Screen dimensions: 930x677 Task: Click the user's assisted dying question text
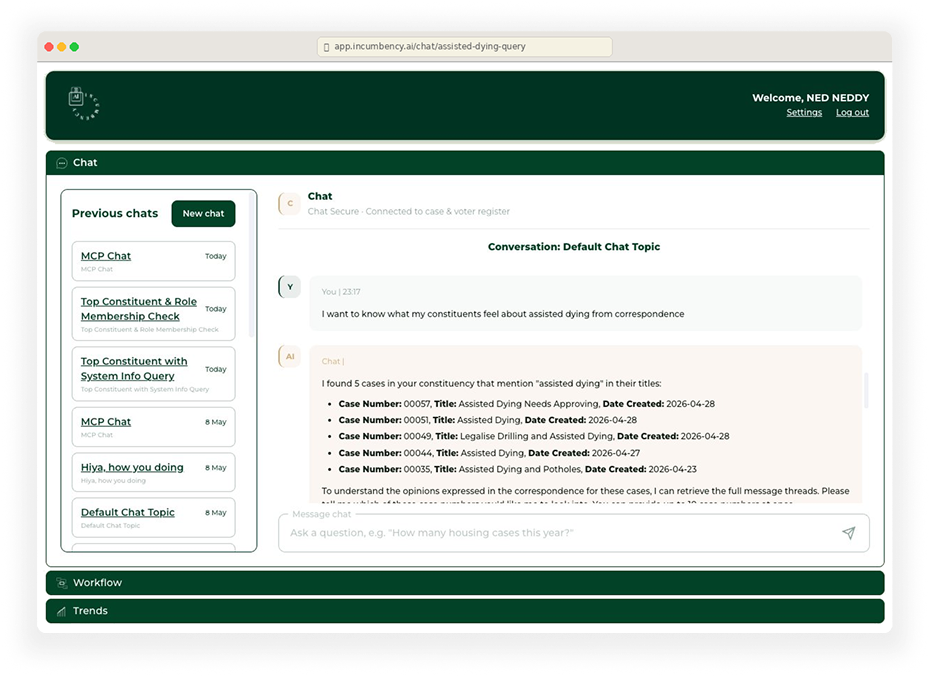coord(503,314)
